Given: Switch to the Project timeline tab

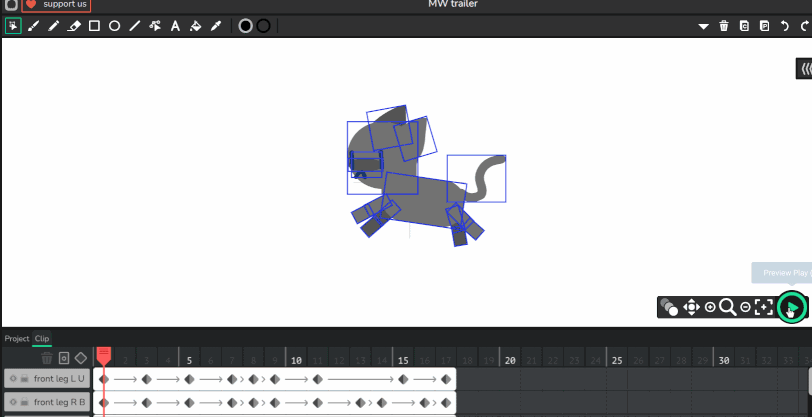Looking at the screenshot, I should click(16, 339).
